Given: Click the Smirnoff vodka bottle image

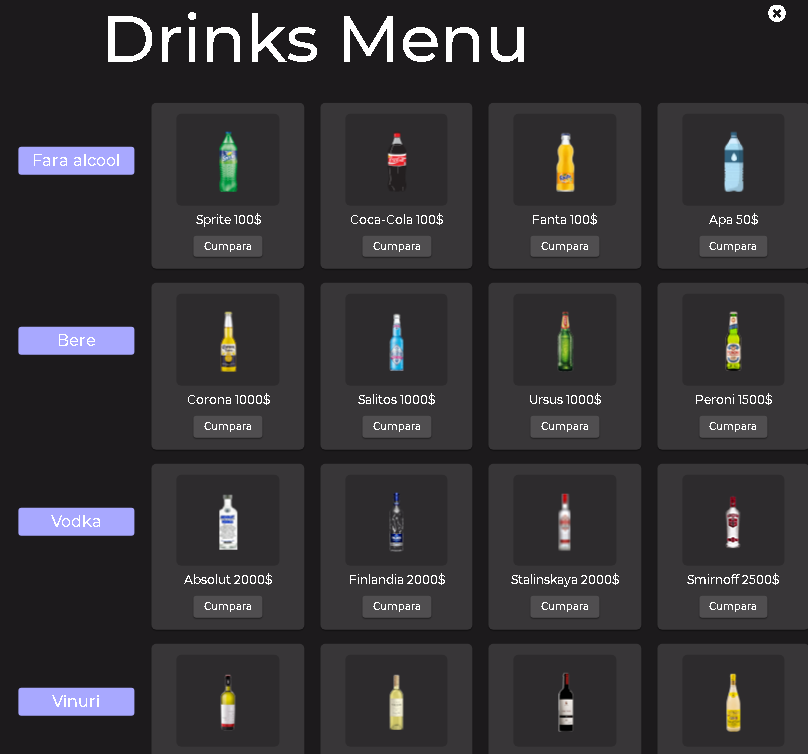Looking at the screenshot, I should (733, 521).
